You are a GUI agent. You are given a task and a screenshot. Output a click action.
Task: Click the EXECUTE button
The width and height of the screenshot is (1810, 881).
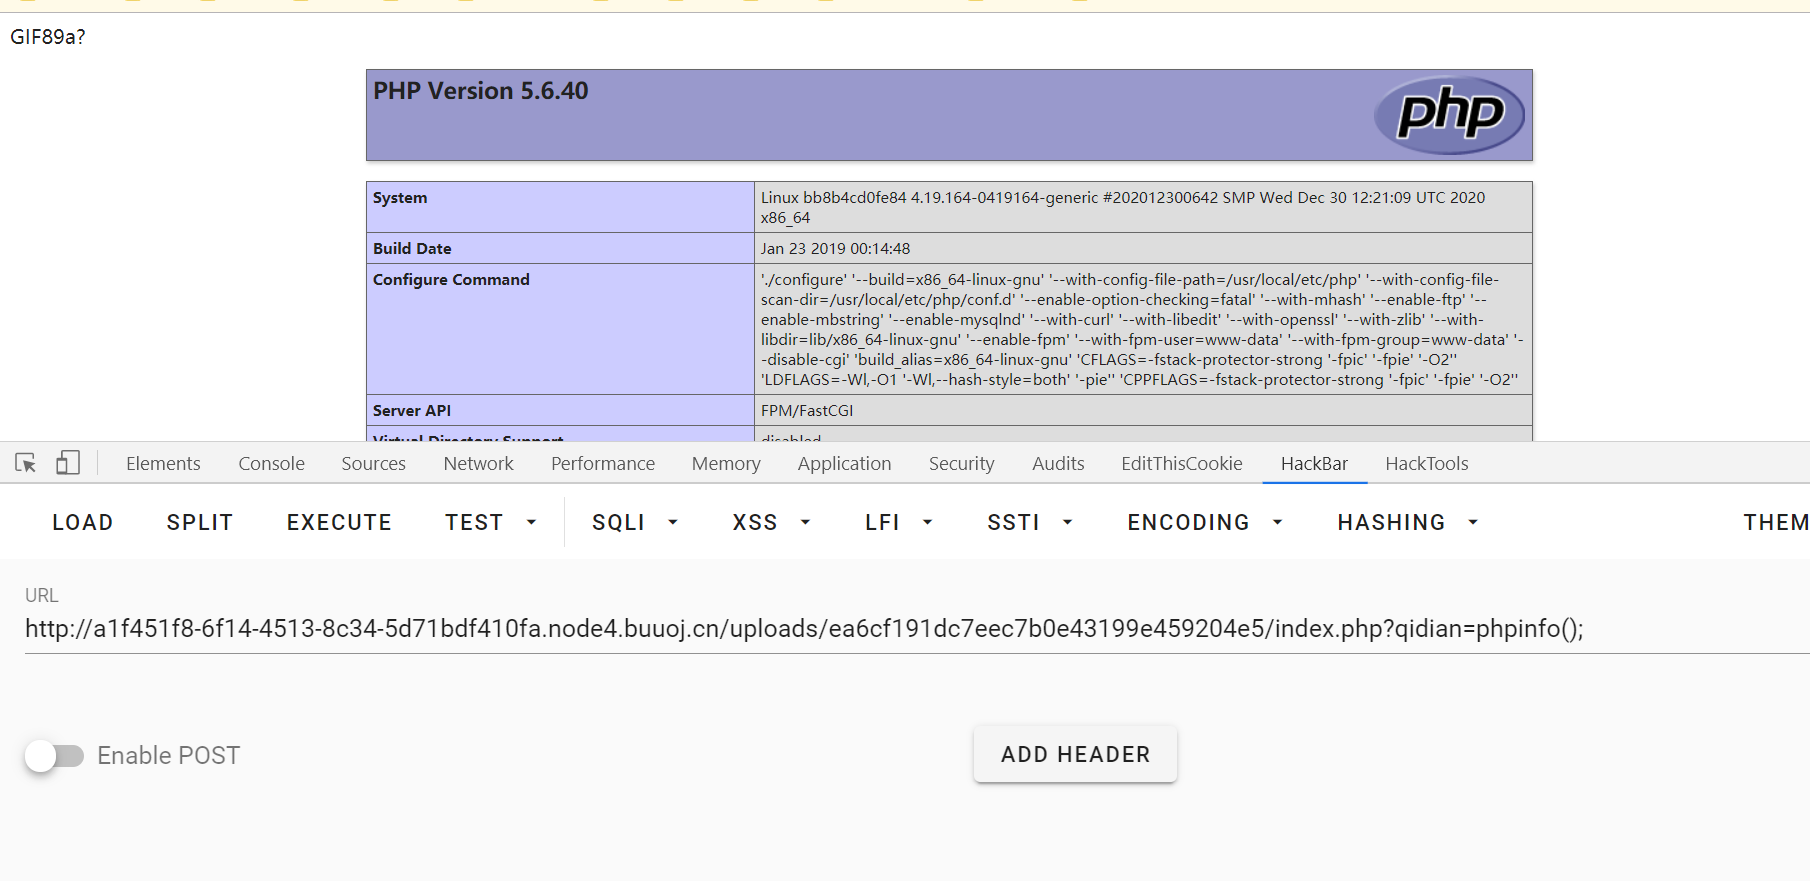(x=339, y=522)
